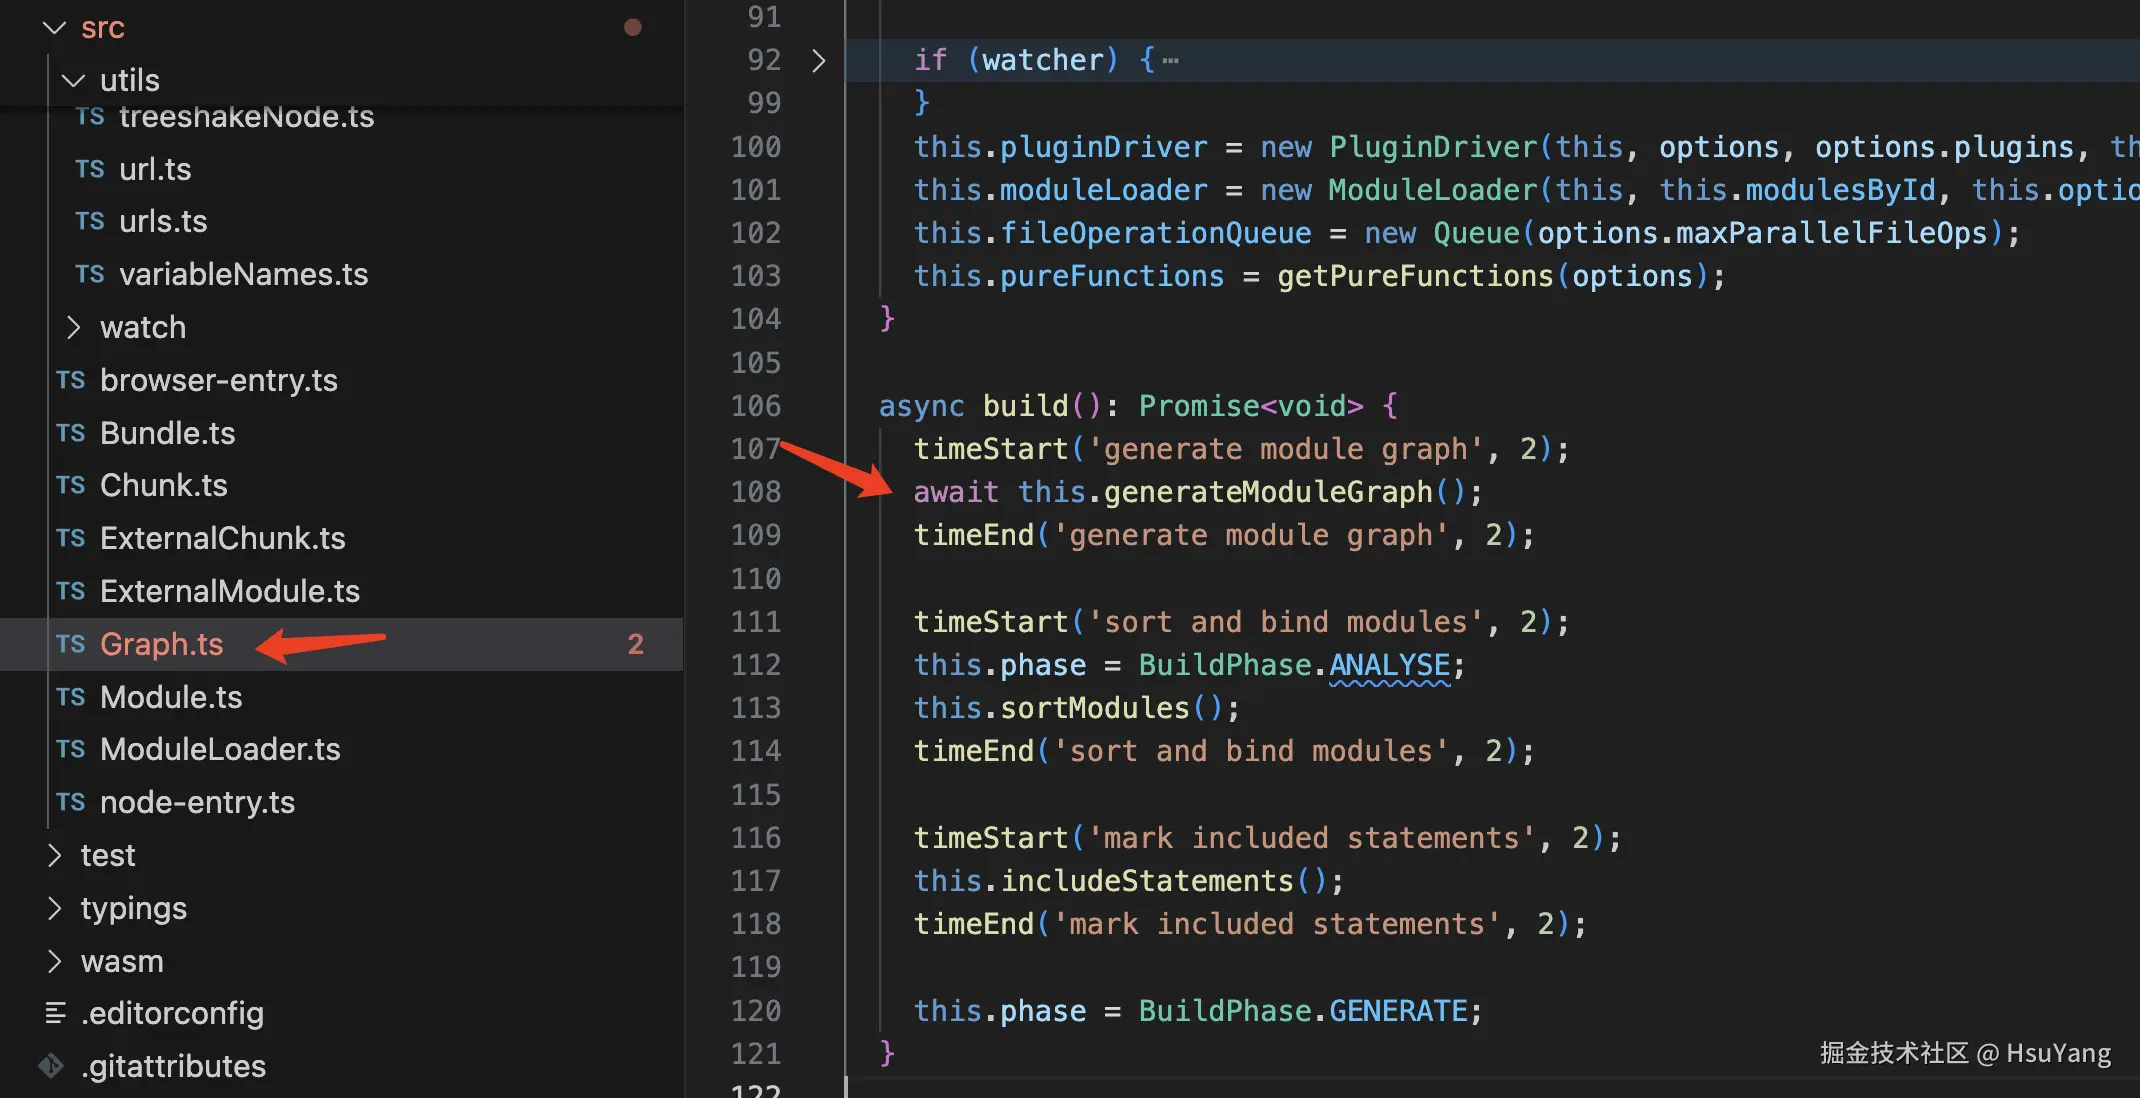Click the problems badge 2 on Graph.ts
The image size is (2140, 1098).
(635, 644)
